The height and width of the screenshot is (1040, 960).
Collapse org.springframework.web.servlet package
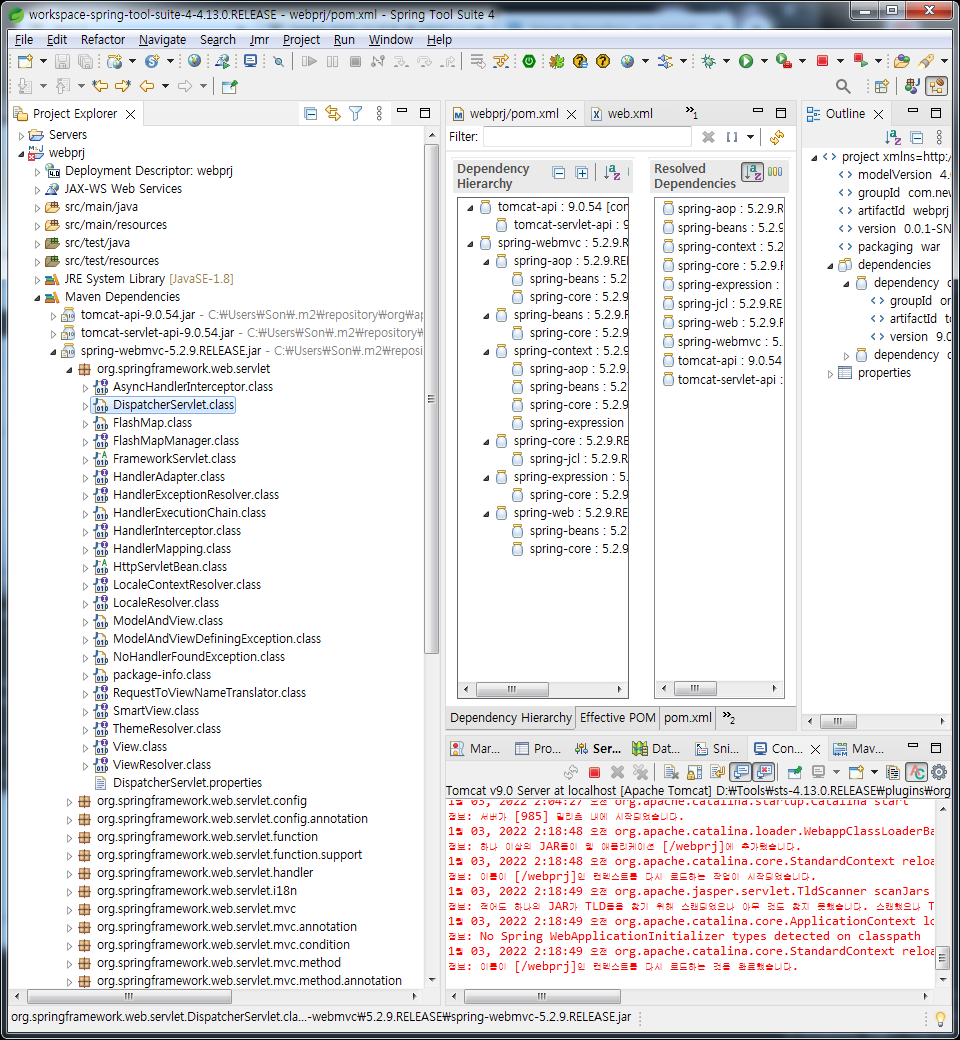click(69, 369)
